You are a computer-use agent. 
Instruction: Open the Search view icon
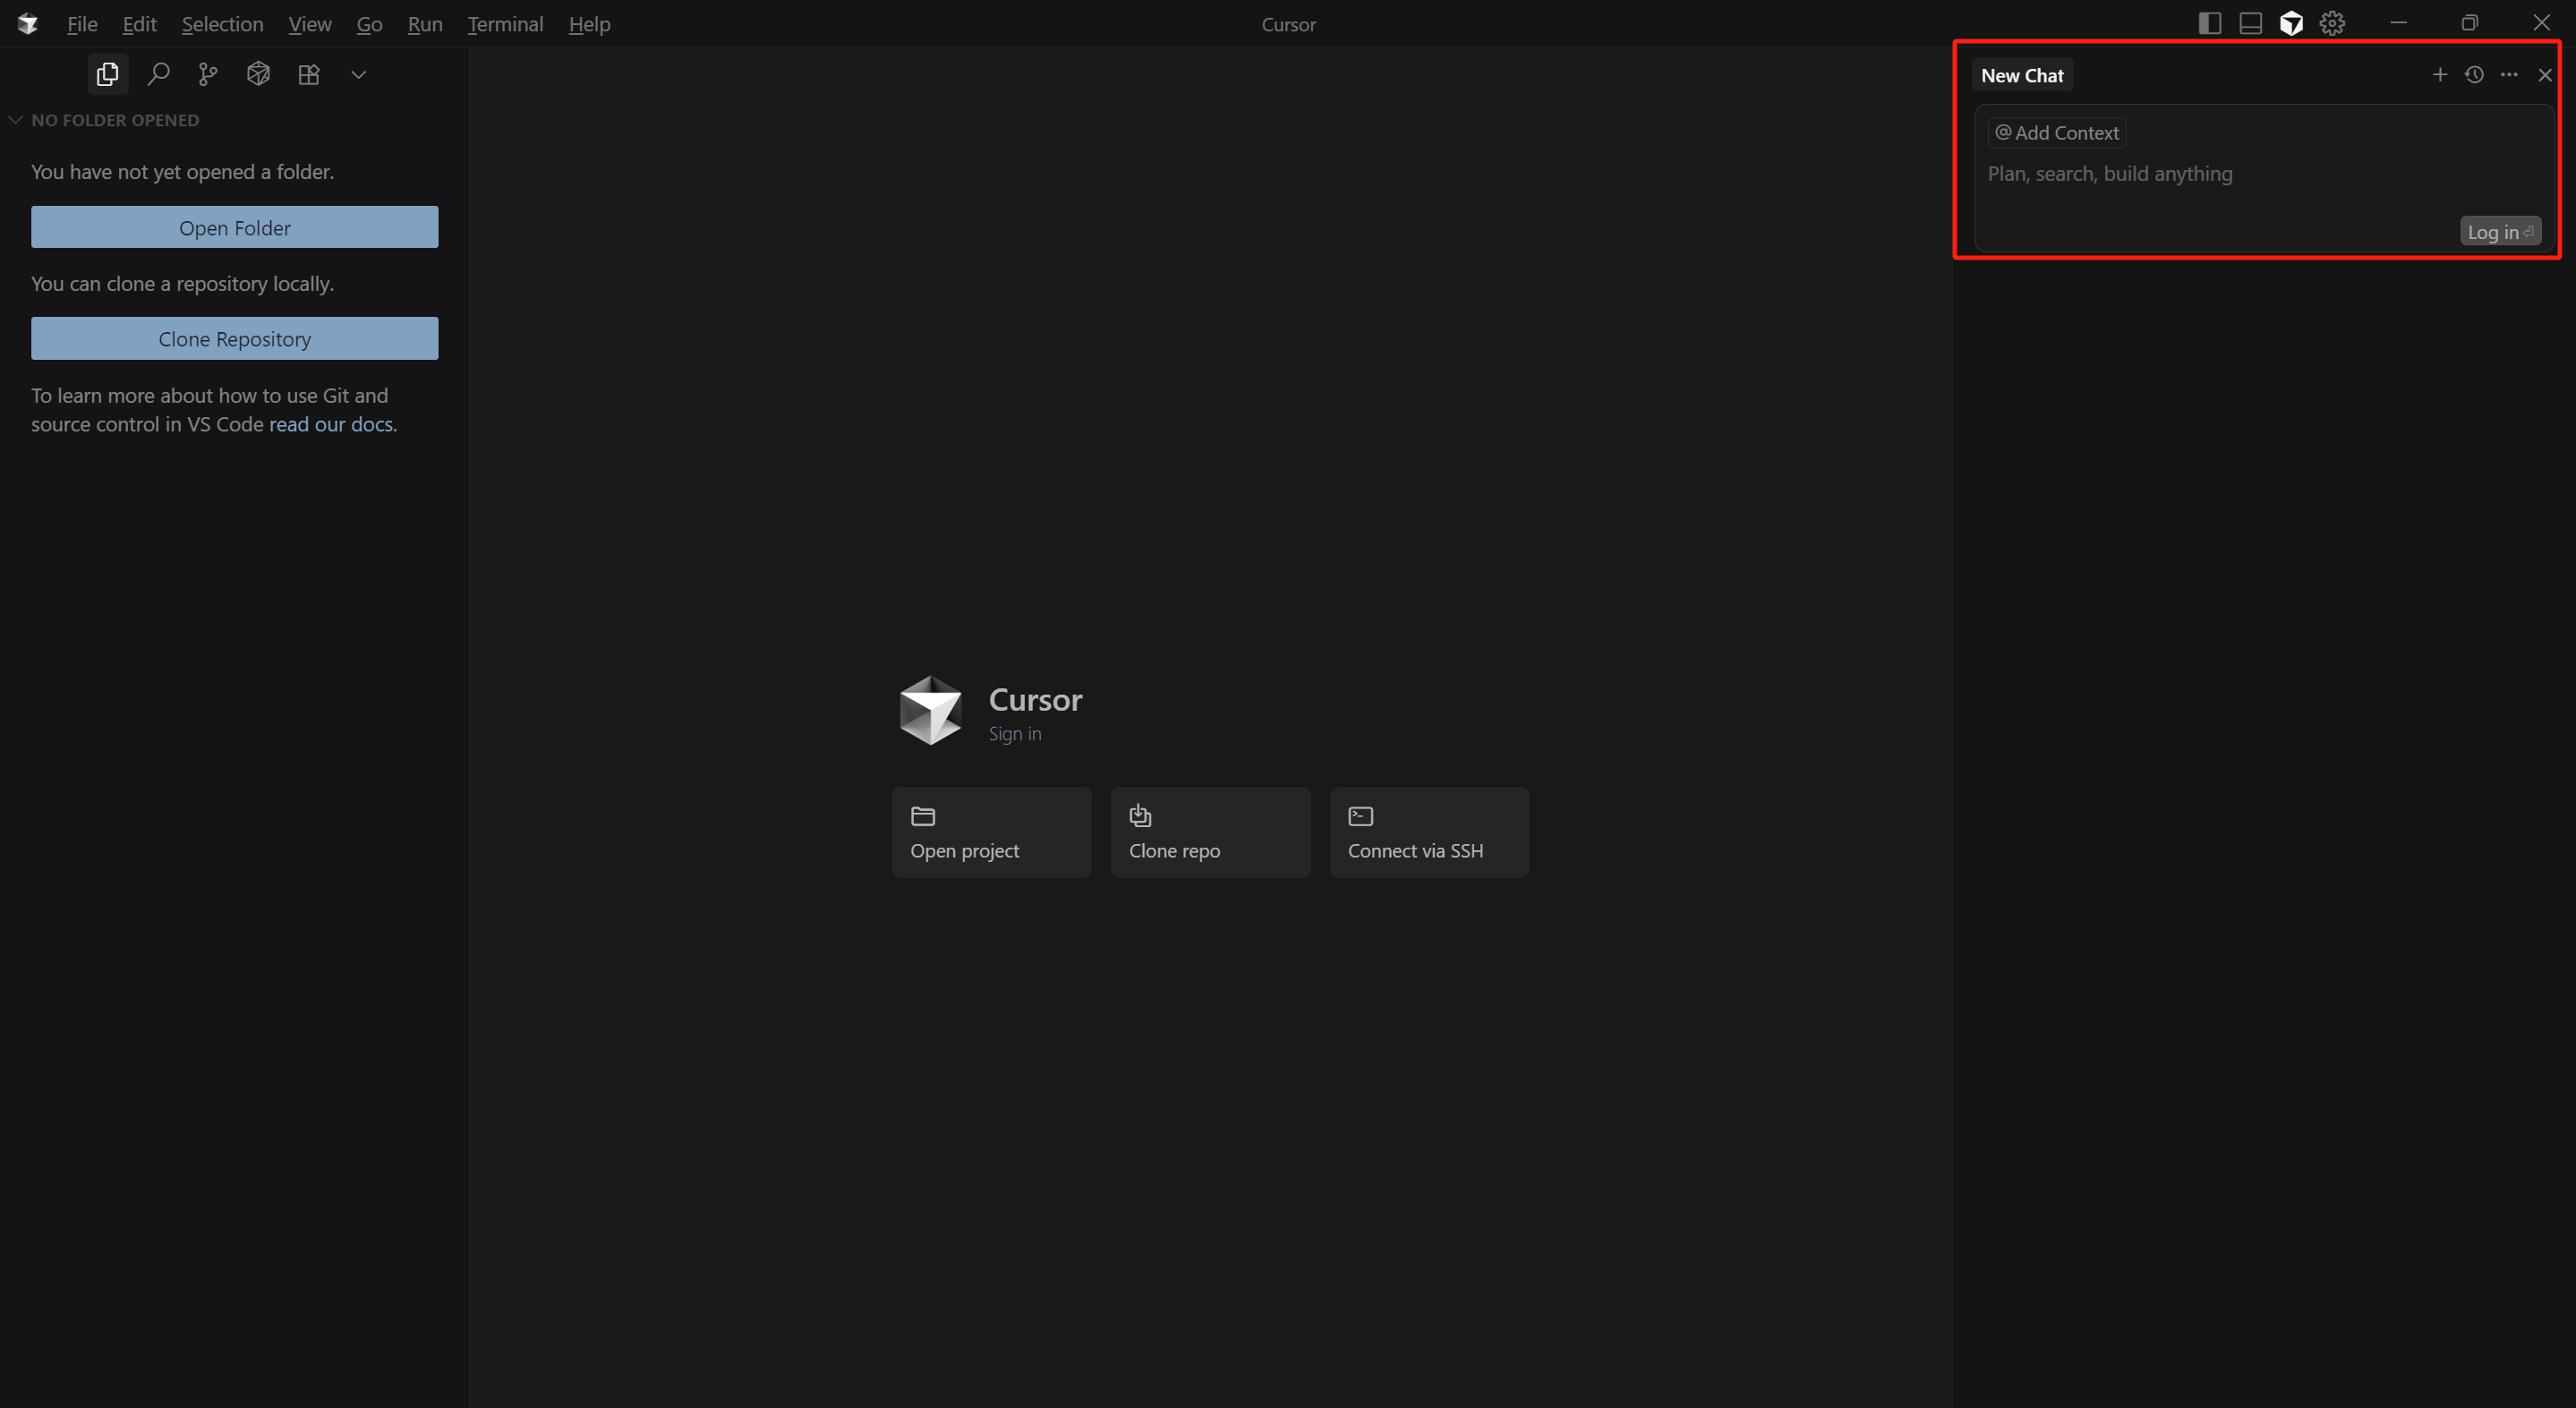[x=158, y=74]
